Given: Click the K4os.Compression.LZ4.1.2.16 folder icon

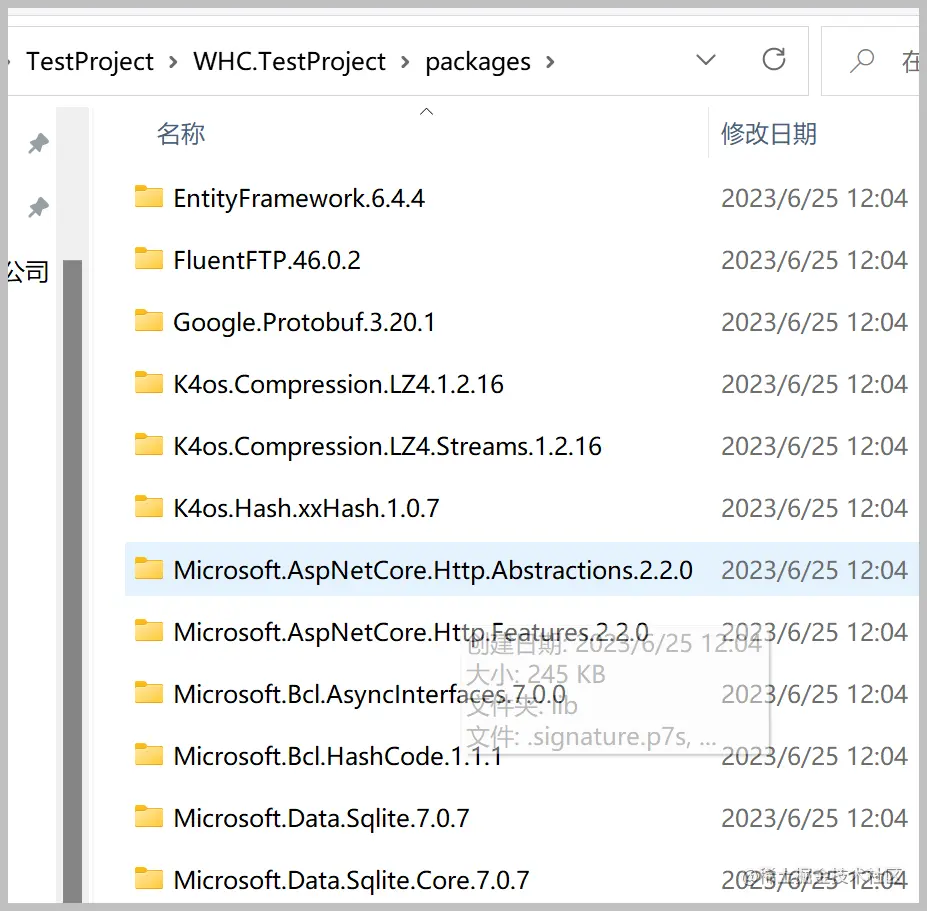Looking at the screenshot, I should (x=148, y=383).
